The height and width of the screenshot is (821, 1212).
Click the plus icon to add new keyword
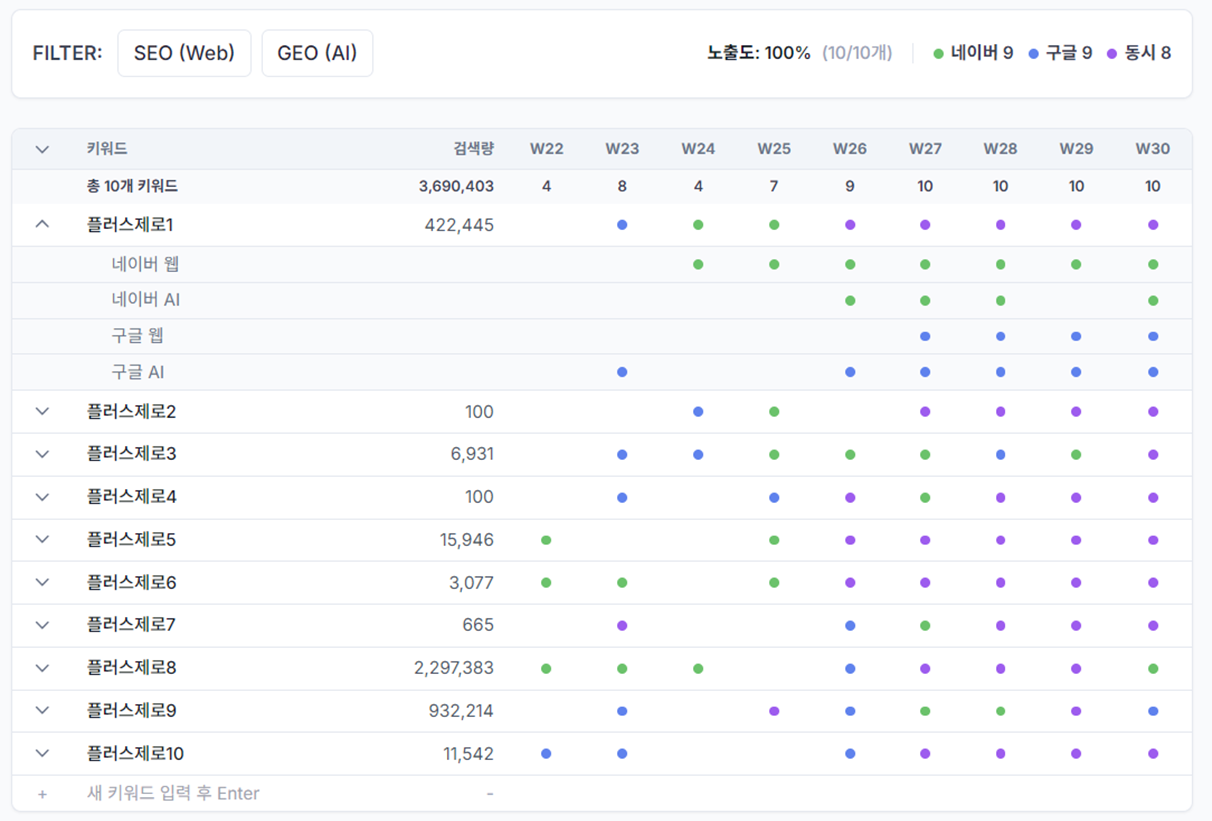pos(42,794)
